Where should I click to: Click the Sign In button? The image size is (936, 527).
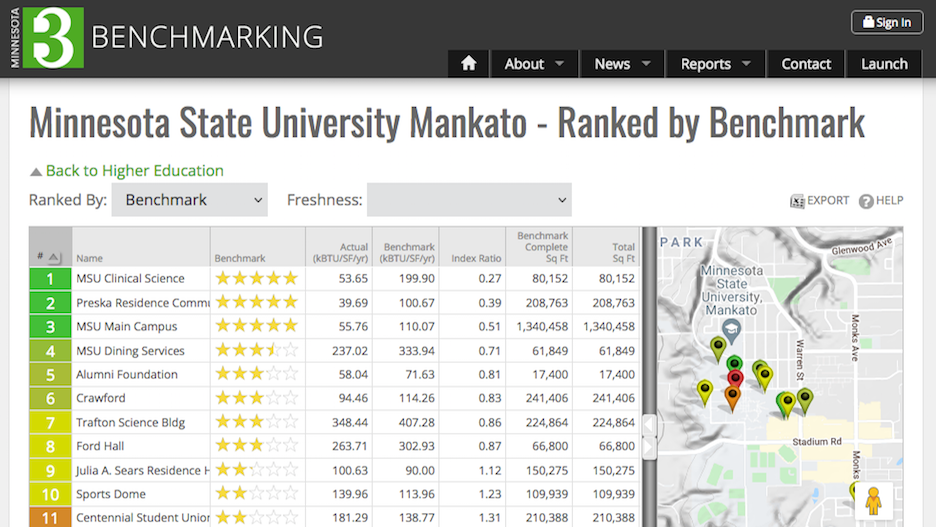coord(887,23)
